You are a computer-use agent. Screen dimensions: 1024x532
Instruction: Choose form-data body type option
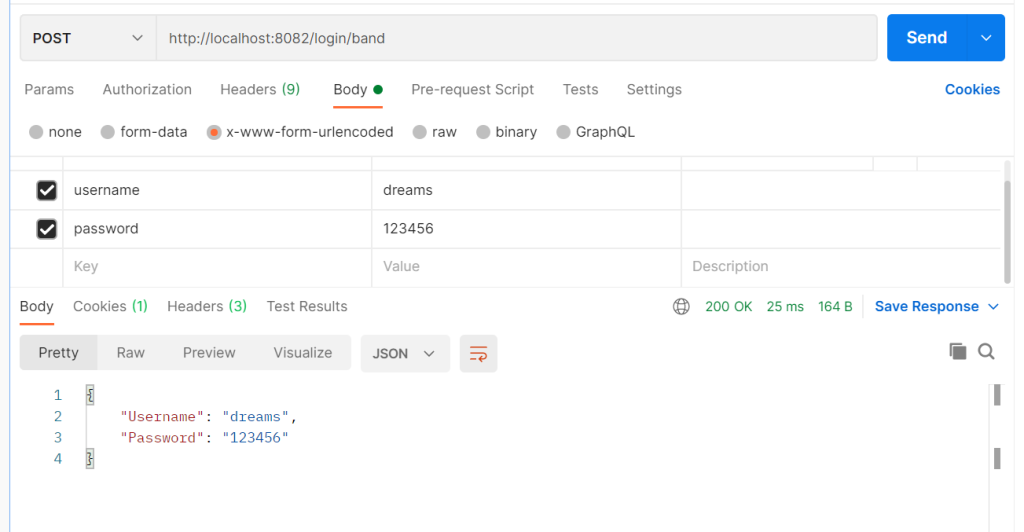pyautogui.click(x=108, y=132)
